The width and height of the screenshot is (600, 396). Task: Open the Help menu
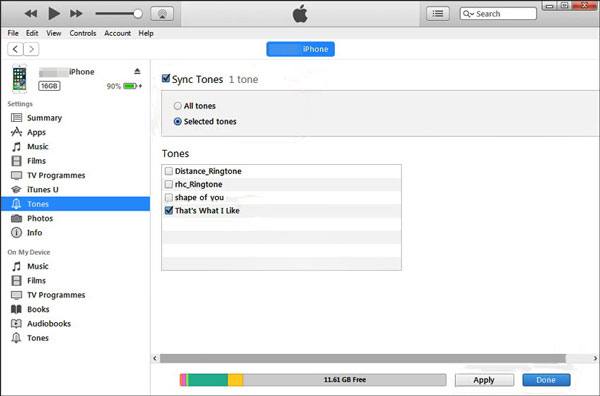pyautogui.click(x=146, y=33)
